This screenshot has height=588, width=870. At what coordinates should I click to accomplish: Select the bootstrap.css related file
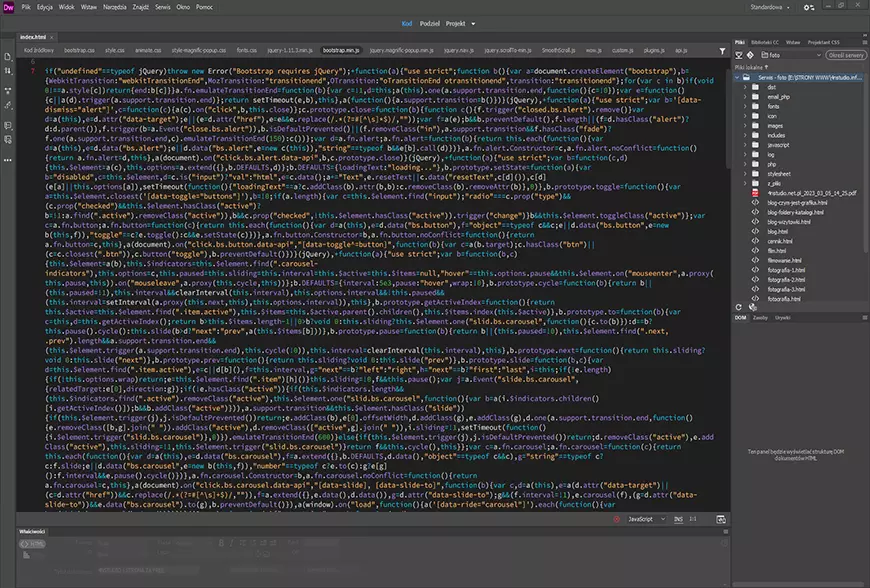tap(79, 50)
